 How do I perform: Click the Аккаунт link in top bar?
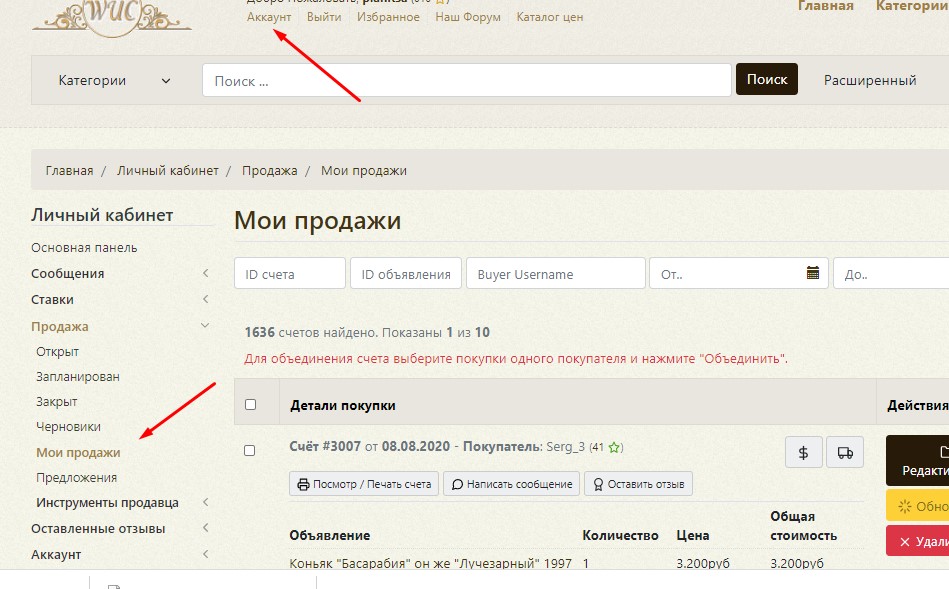(x=269, y=17)
